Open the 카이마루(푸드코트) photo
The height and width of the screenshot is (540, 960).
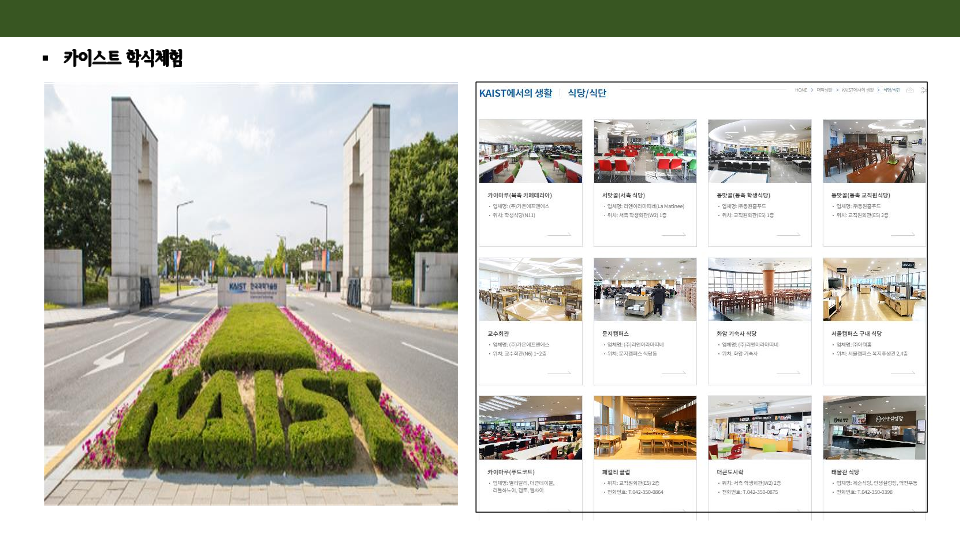(530, 428)
